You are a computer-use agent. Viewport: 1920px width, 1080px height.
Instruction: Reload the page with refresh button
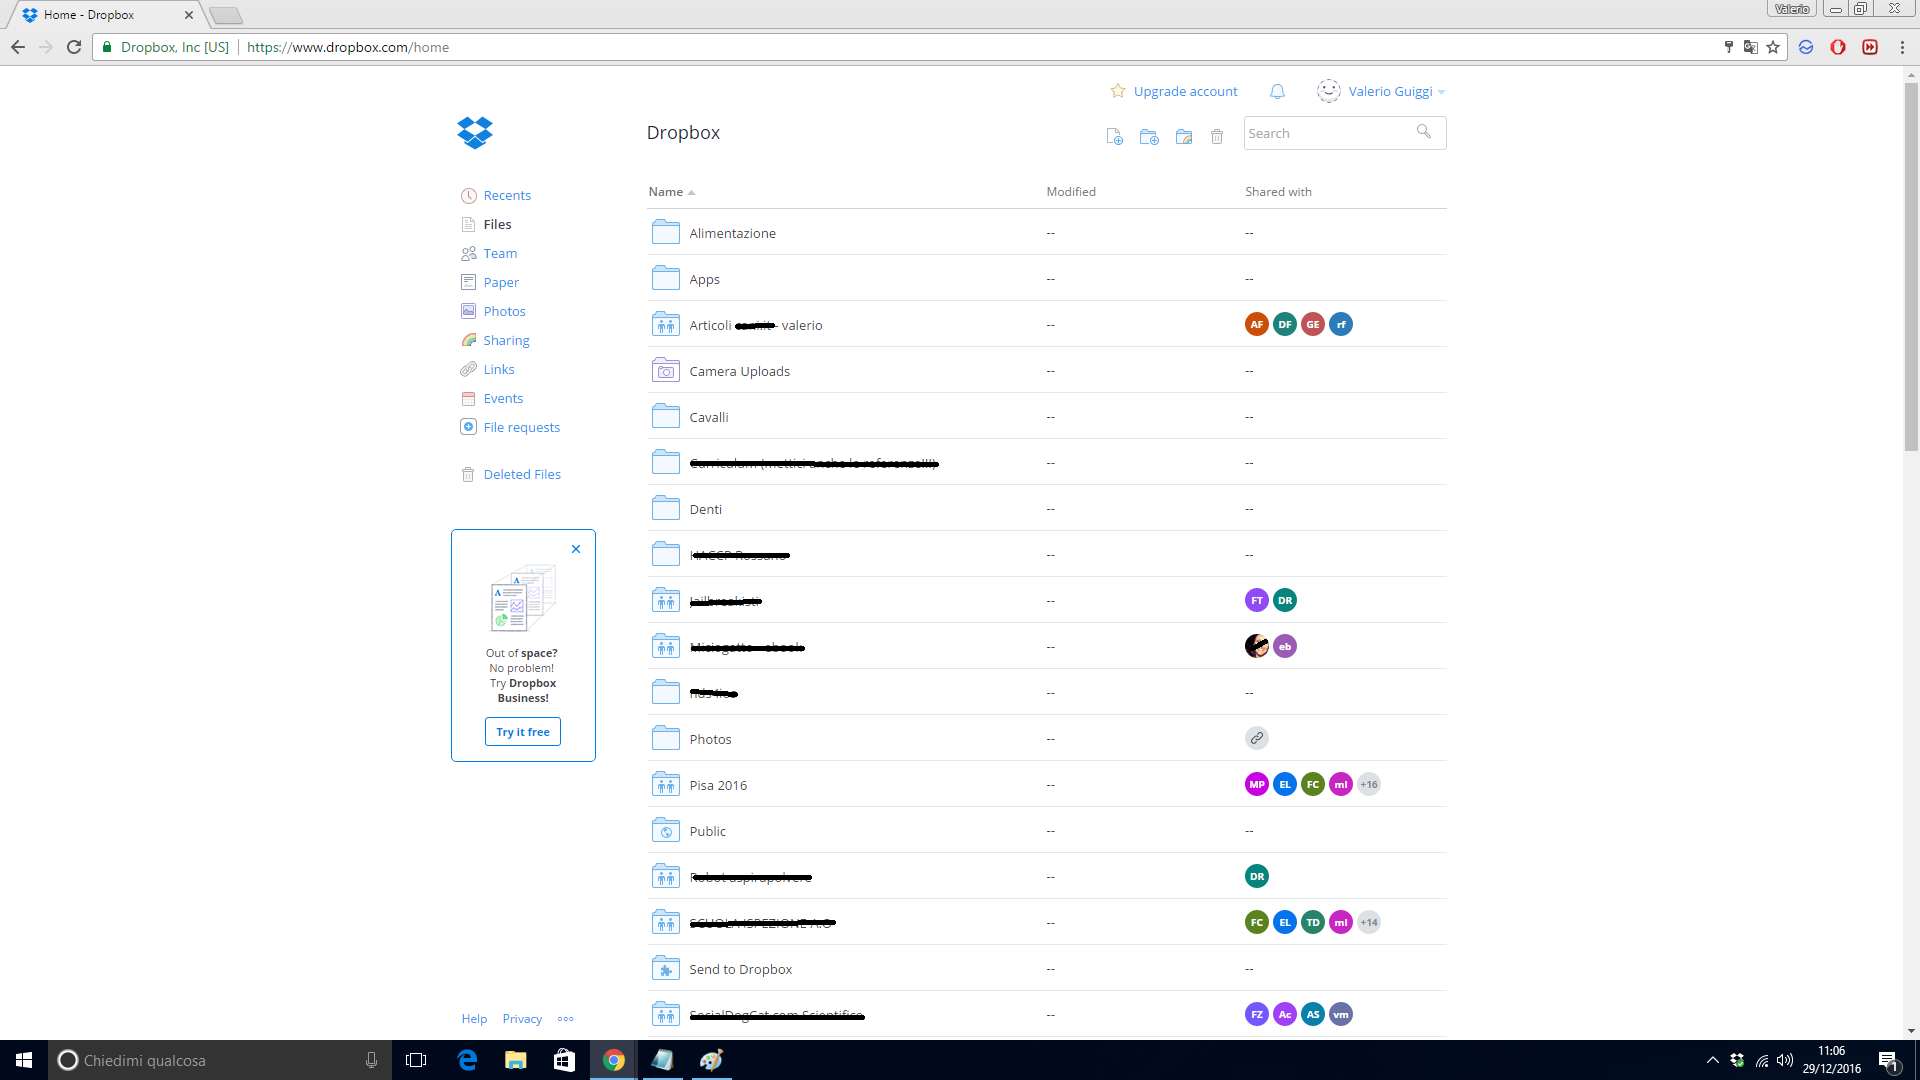[x=74, y=47]
